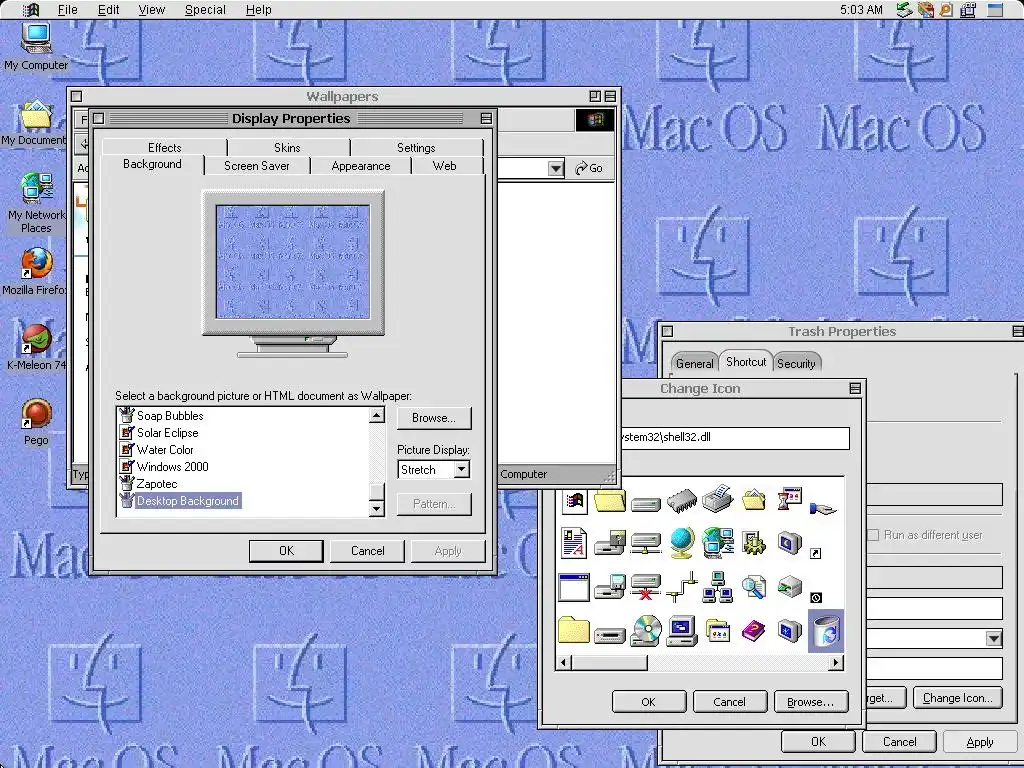
Task: Open the File menu in menu bar
Action: [x=67, y=10]
